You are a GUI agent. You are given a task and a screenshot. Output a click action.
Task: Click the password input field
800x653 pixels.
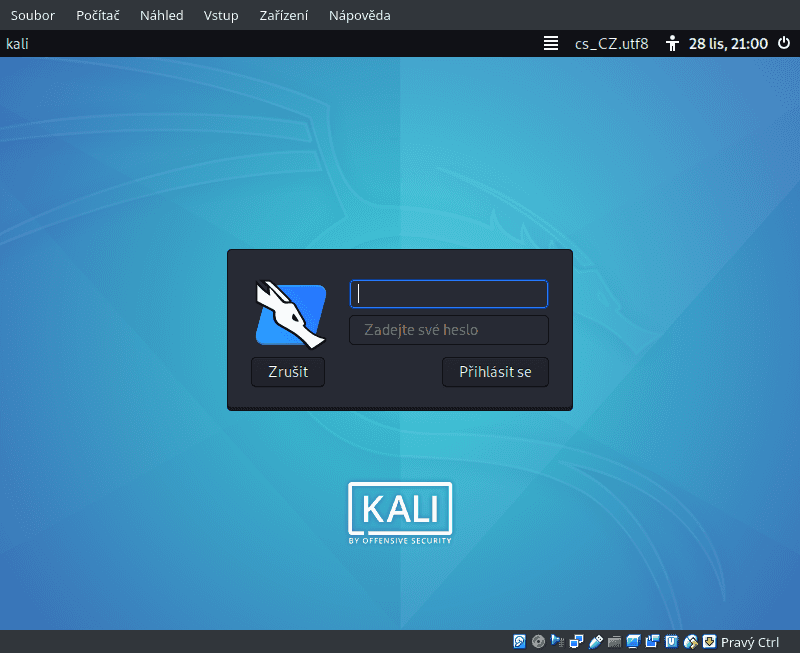[x=448, y=330]
